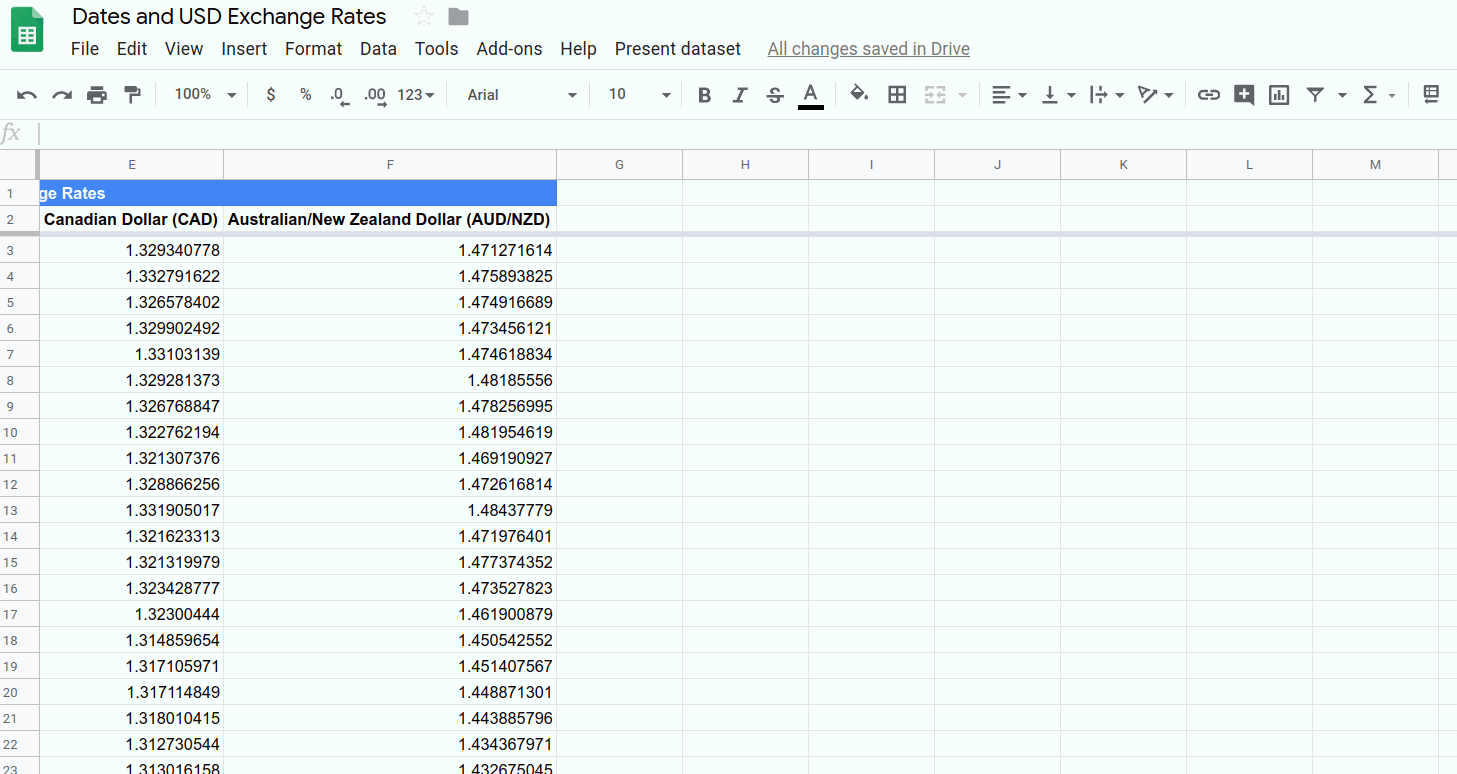Add a comment with the comment icon
1457x774 pixels.
[1244, 95]
